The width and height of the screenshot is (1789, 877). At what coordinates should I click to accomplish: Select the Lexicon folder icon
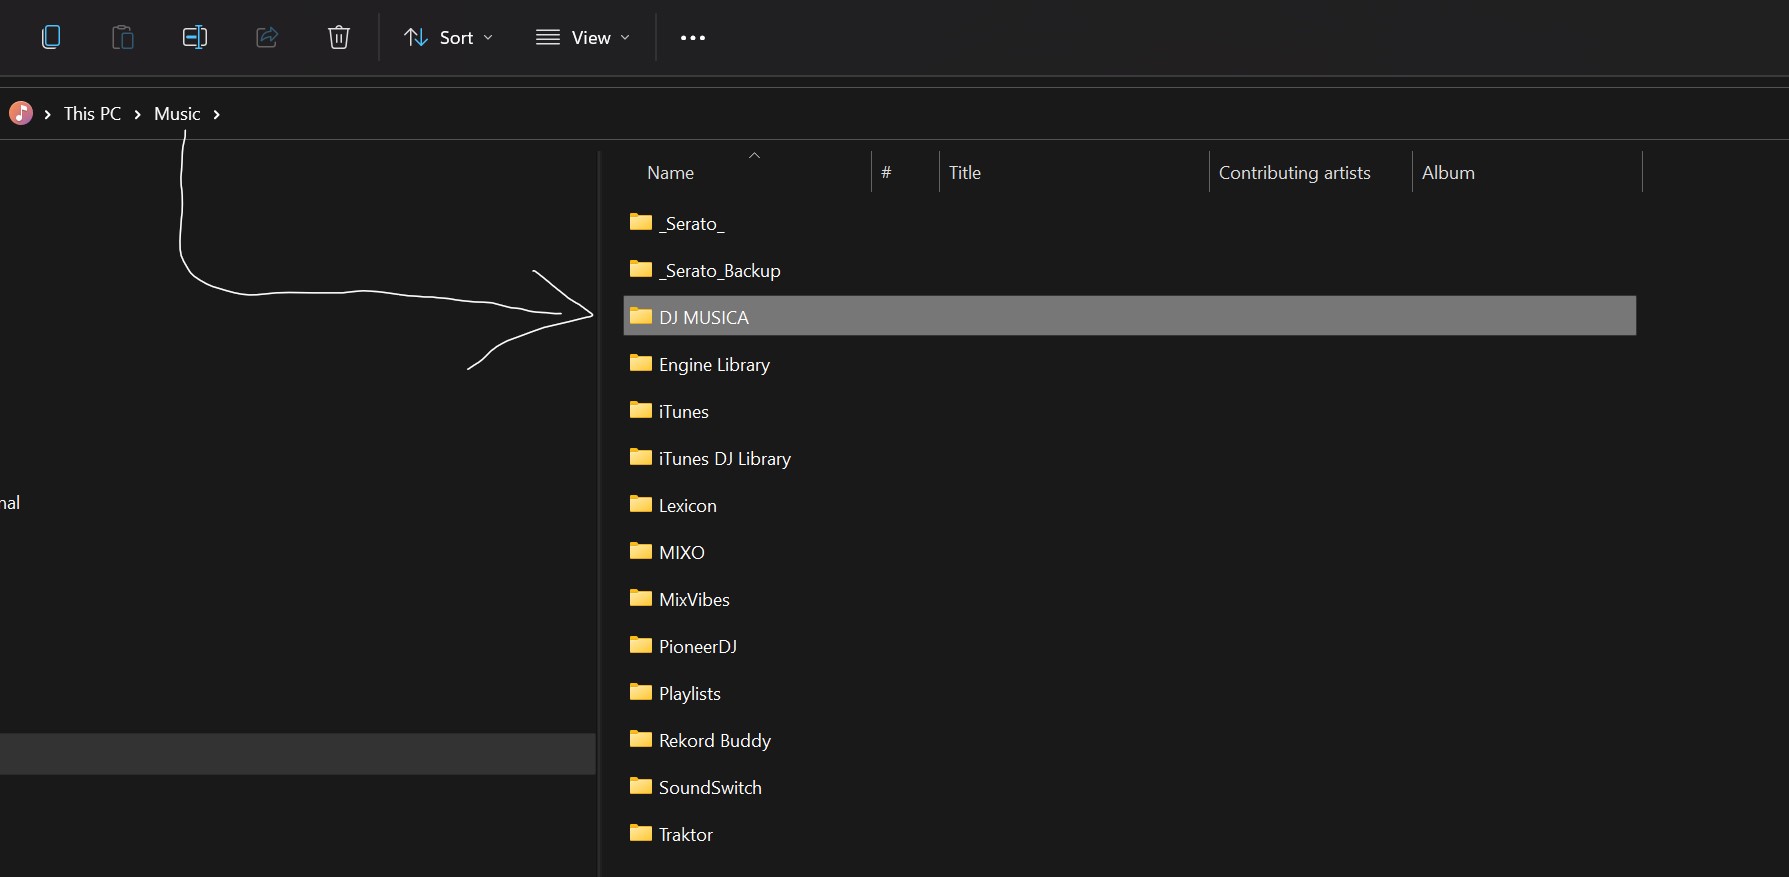point(641,504)
